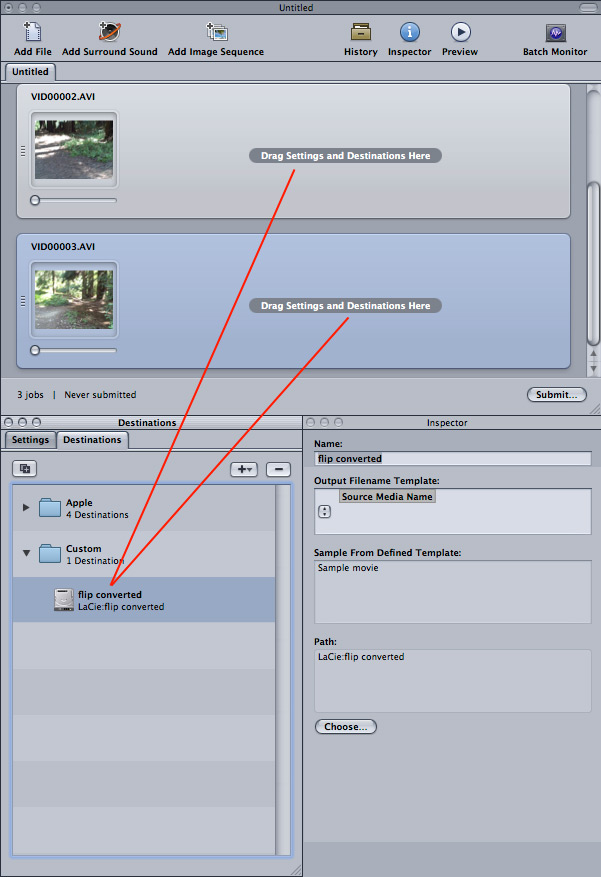Select the Custom folder icon
The width and height of the screenshot is (601, 877).
pos(50,554)
